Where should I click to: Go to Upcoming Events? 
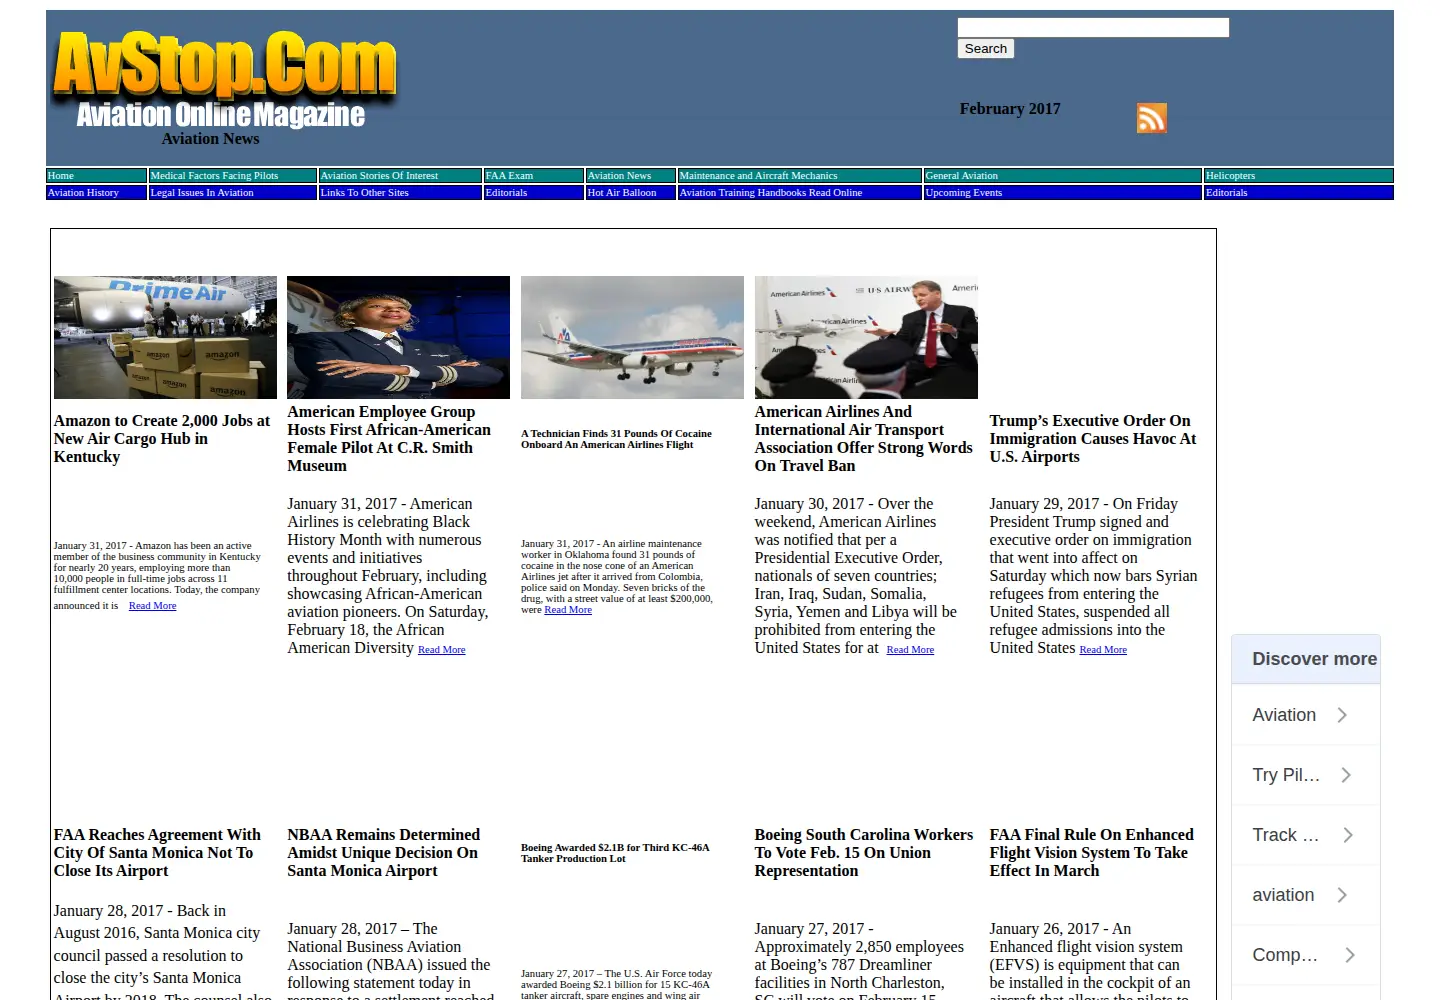[x=964, y=193]
